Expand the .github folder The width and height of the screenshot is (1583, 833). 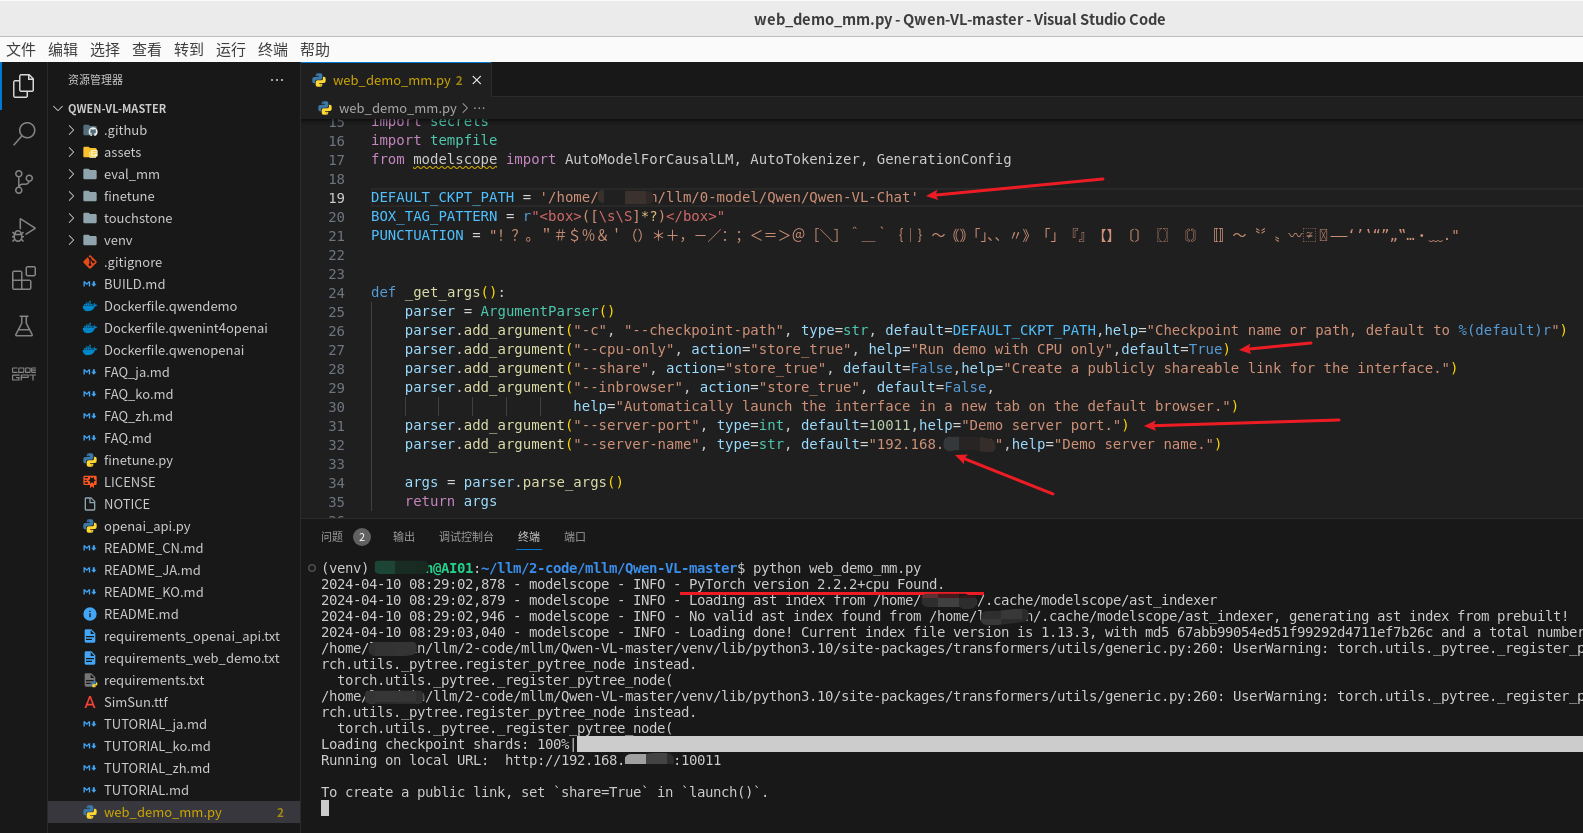pos(71,130)
